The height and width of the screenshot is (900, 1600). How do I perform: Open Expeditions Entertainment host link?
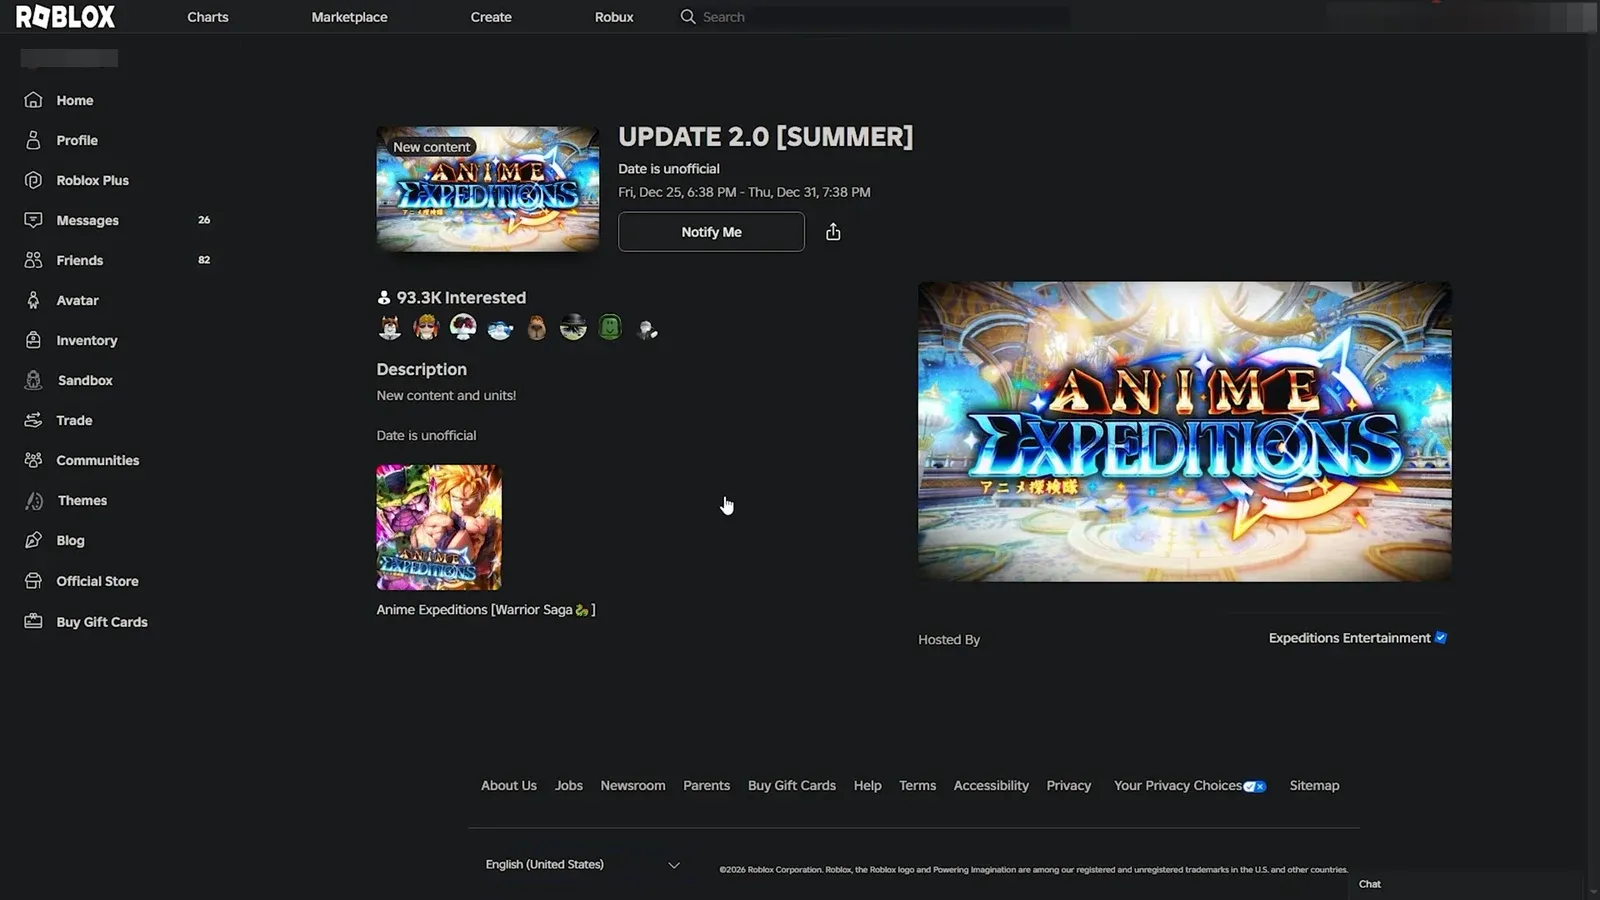click(1349, 638)
